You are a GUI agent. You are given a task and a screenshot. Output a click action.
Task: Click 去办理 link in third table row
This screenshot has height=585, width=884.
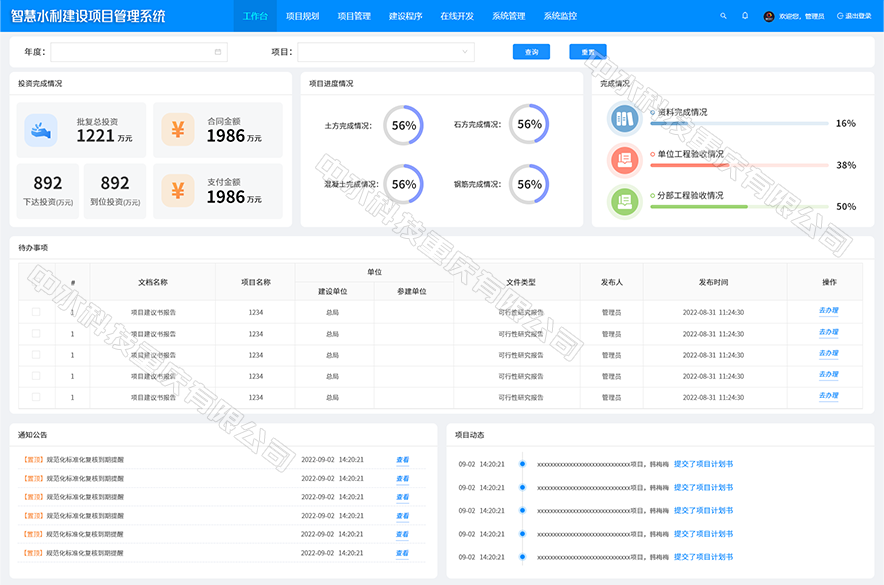(829, 353)
